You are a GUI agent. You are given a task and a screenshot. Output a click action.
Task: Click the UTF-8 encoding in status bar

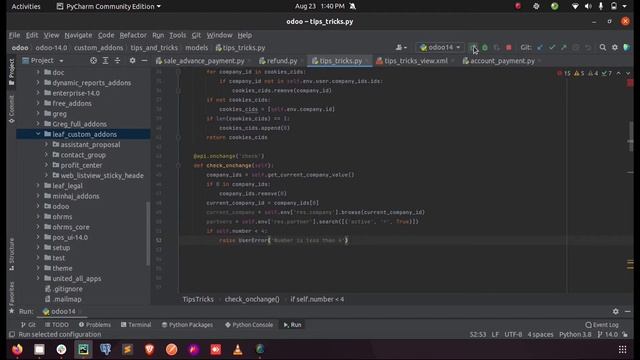coord(513,334)
